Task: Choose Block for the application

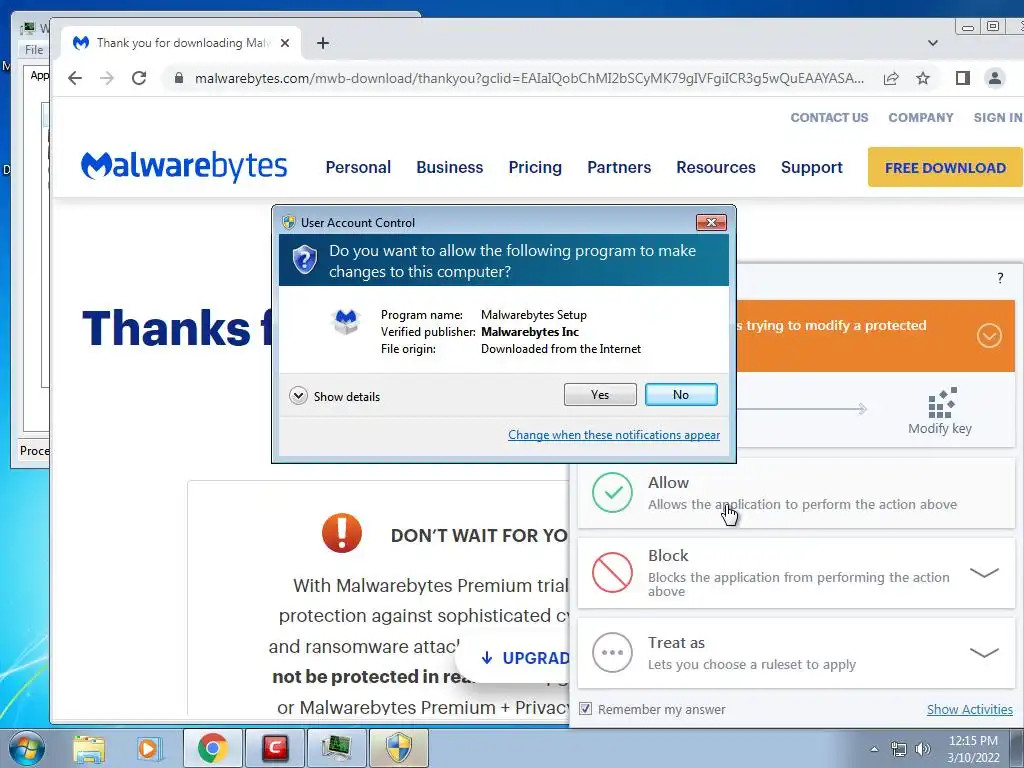Action: click(796, 573)
